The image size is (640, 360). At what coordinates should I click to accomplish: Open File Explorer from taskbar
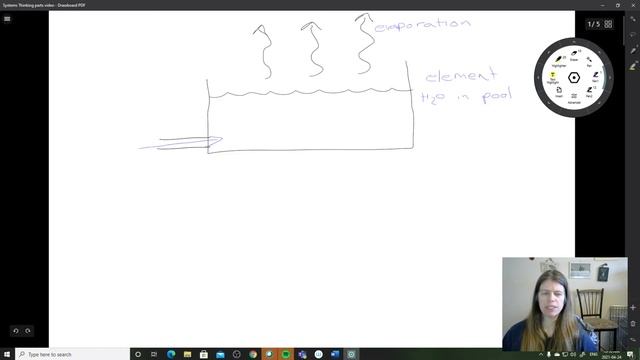point(187,354)
